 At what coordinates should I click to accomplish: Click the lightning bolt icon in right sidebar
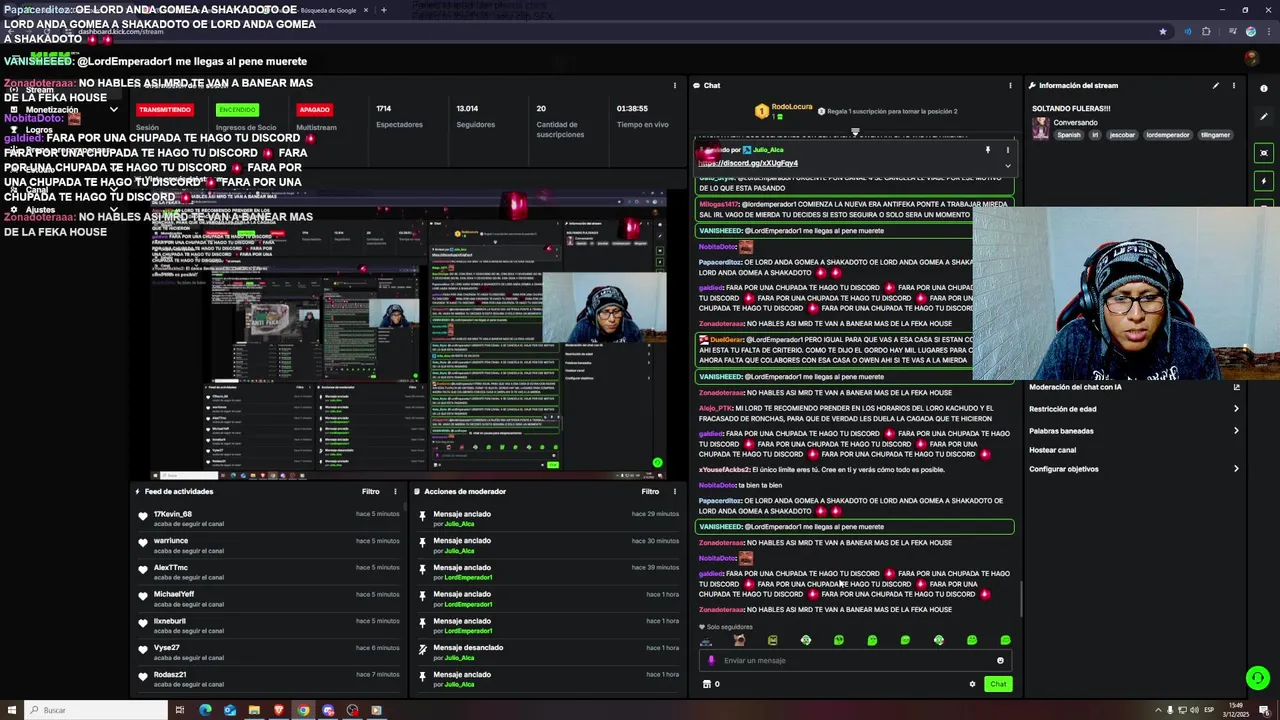[x=1264, y=181]
